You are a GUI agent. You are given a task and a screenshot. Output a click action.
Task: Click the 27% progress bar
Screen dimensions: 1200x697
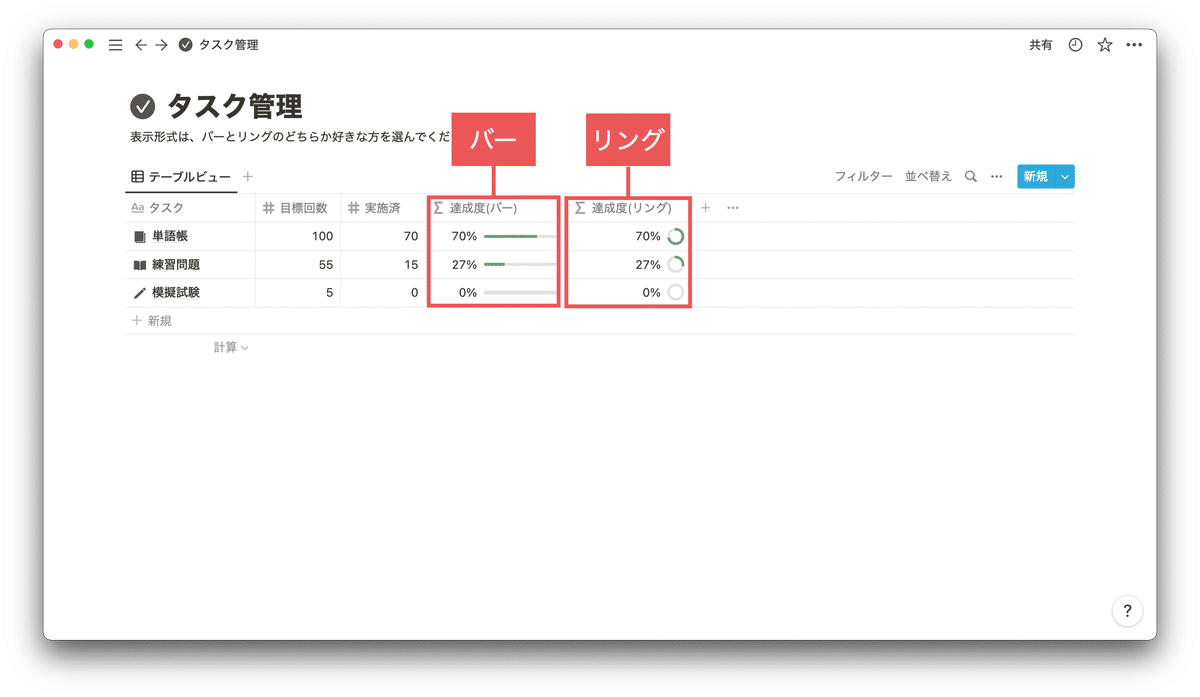519,265
